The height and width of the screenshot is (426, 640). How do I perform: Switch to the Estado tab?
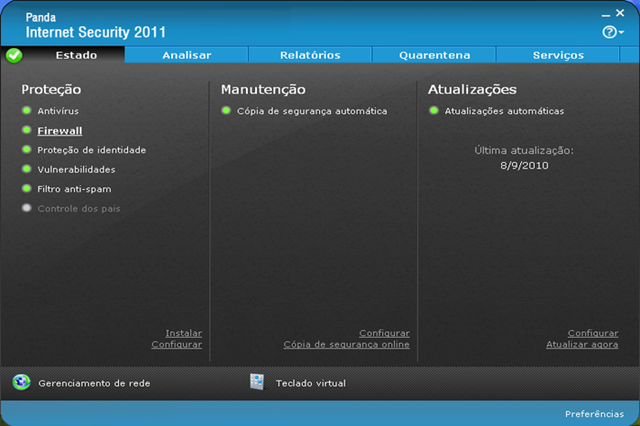coord(76,55)
